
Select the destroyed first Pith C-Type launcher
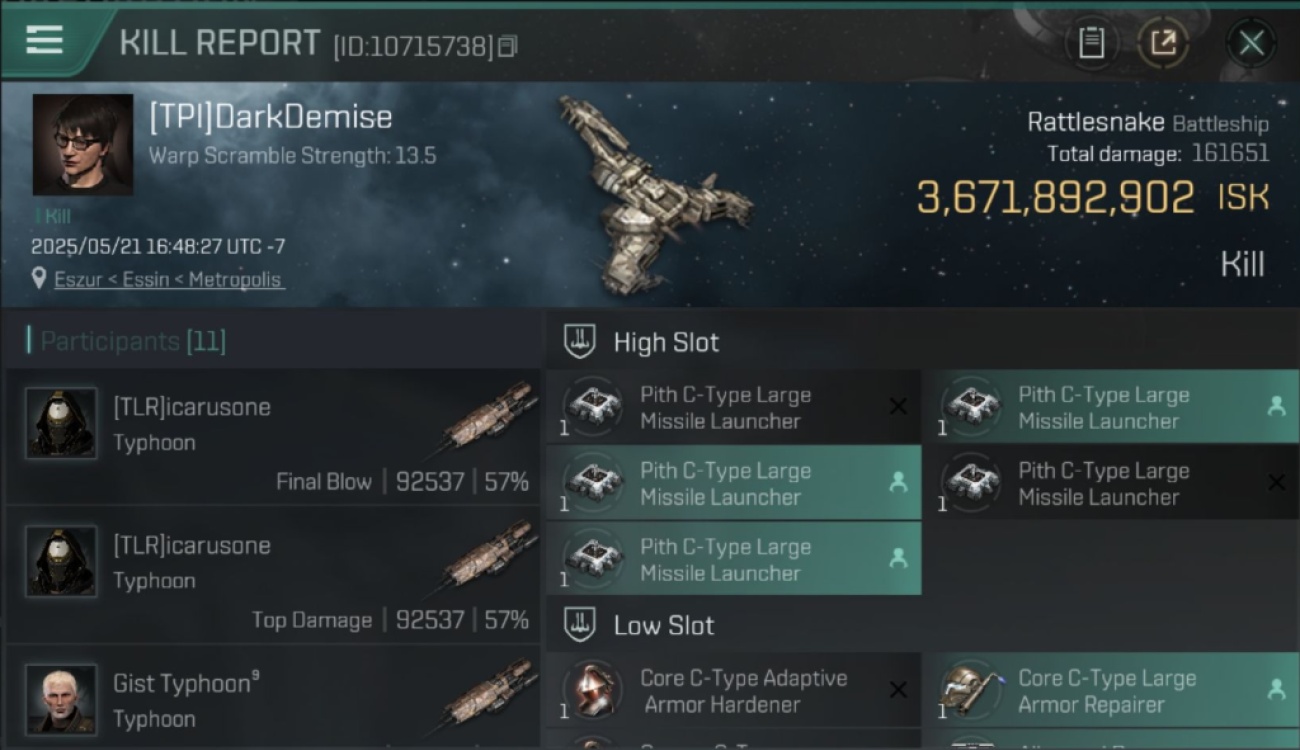[x=734, y=407]
